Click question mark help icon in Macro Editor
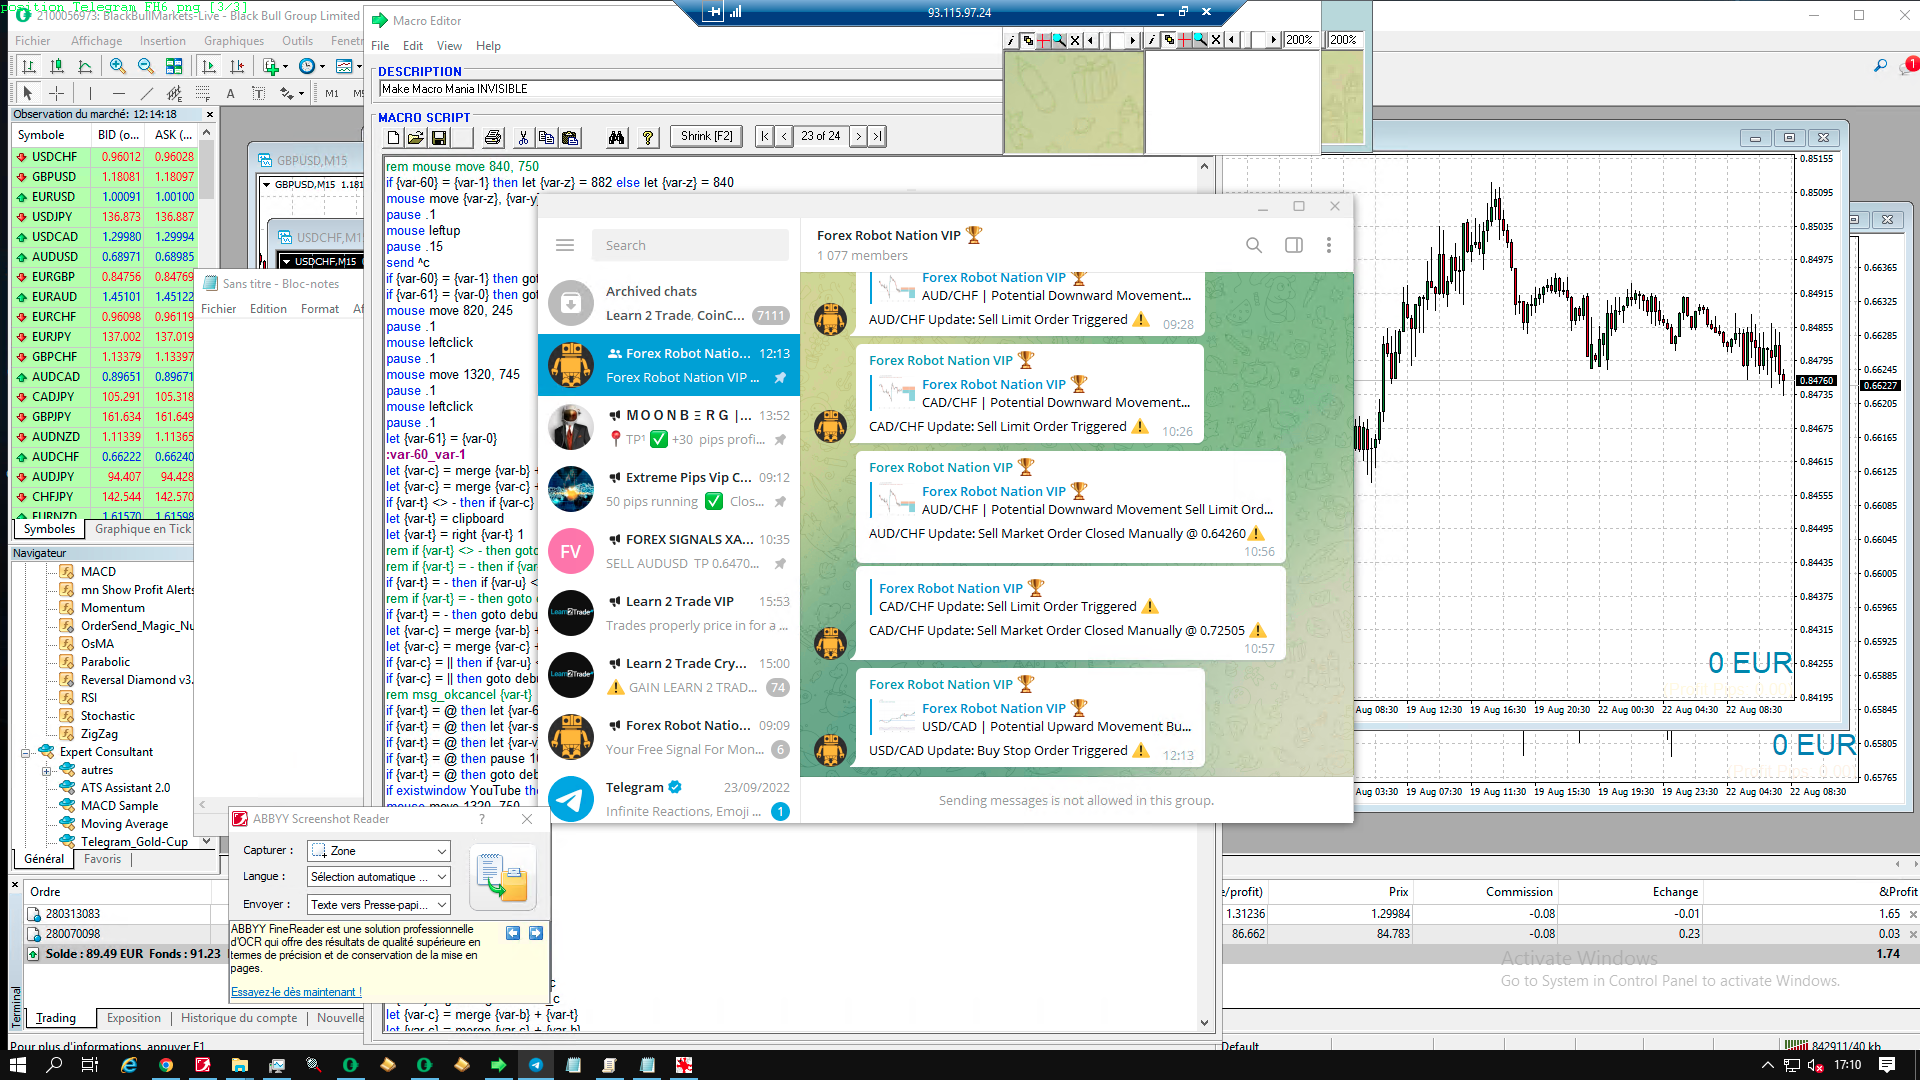Image resolution: width=1920 pixels, height=1080 pixels. pyautogui.click(x=648, y=137)
